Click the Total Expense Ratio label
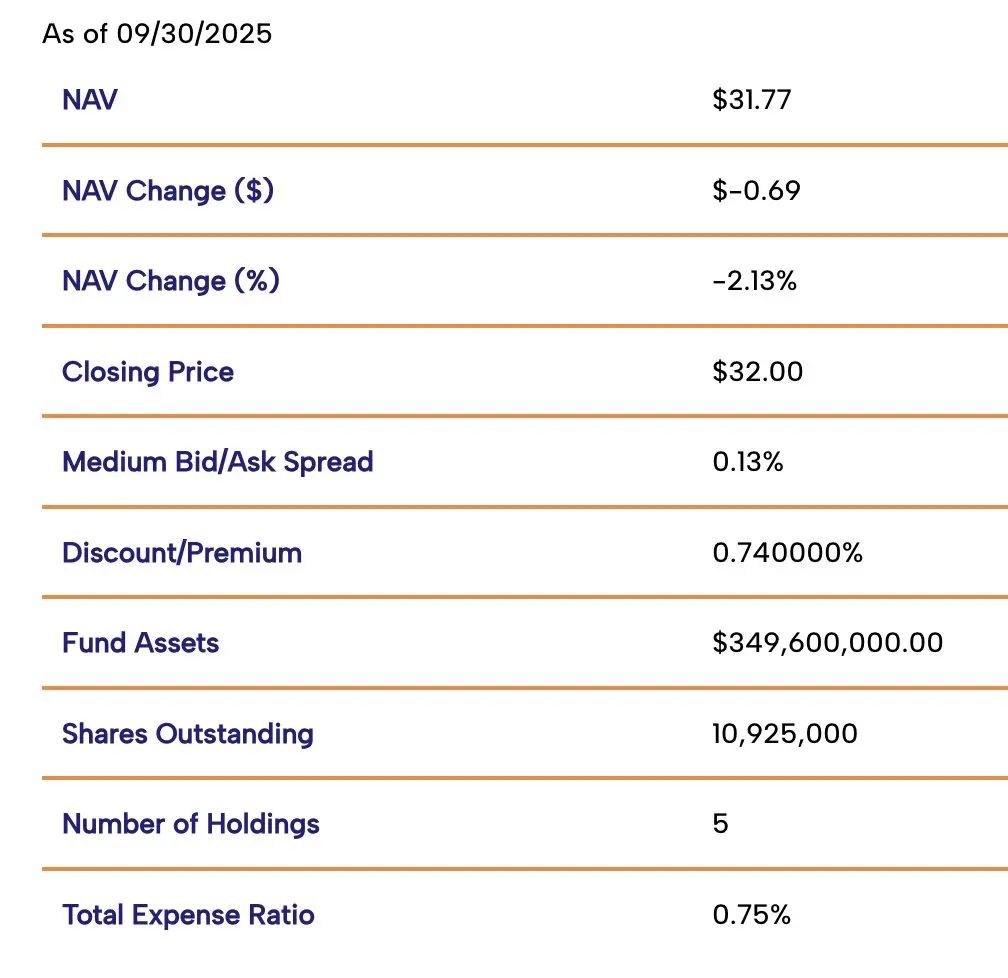 pos(188,915)
